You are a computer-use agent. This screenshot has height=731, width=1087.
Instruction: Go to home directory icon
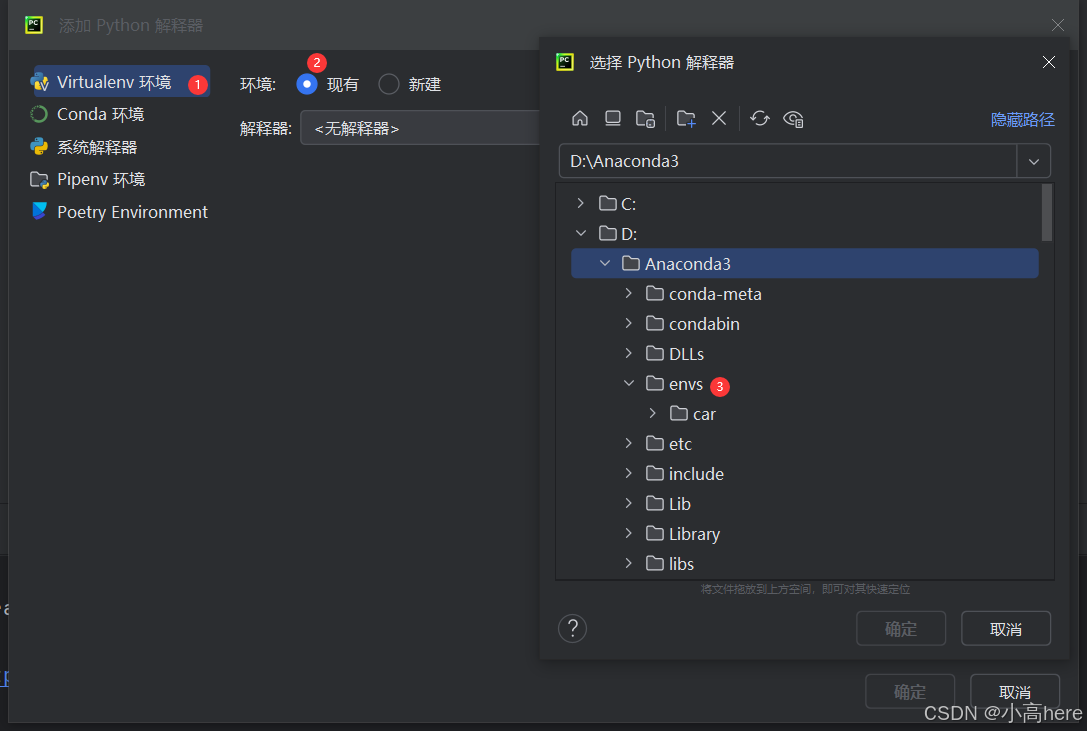(580, 119)
